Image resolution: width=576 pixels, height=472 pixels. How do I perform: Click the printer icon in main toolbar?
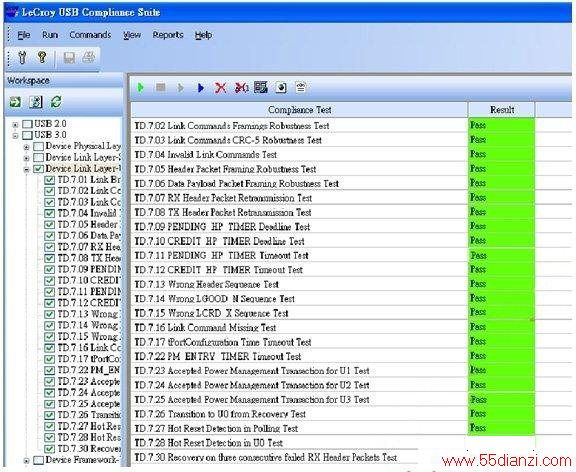click(89, 57)
